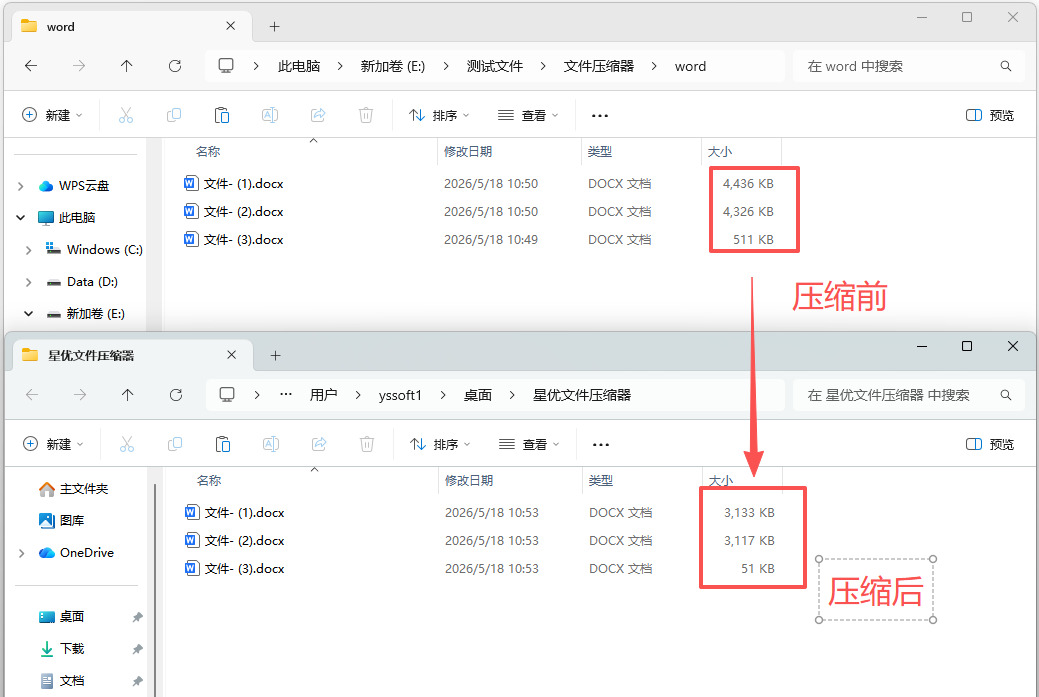Open 排序 dropdown in 星优文件压缩器 window
The width and height of the screenshot is (1039, 697).
click(x=439, y=444)
